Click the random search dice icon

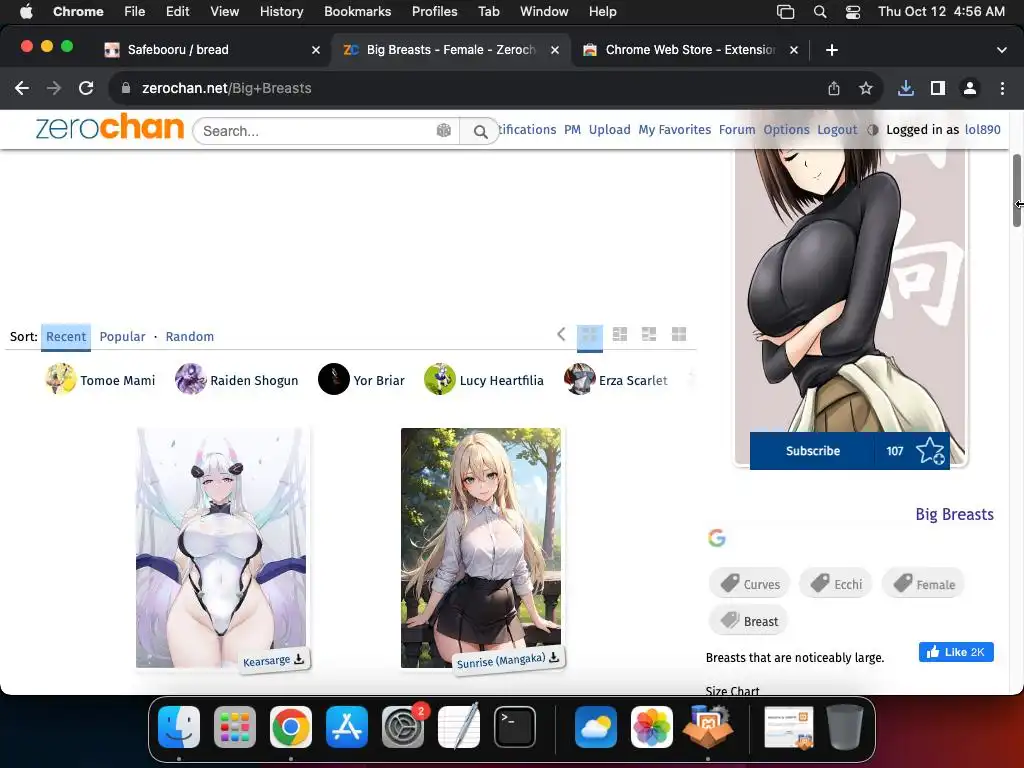click(x=443, y=131)
